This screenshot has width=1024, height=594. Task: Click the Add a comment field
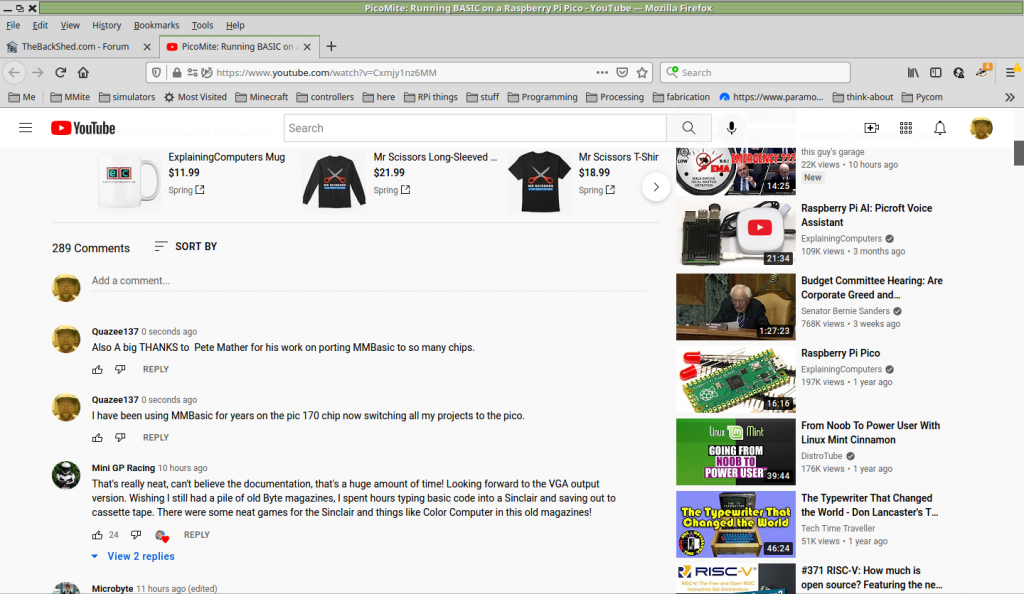(x=370, y=281)
